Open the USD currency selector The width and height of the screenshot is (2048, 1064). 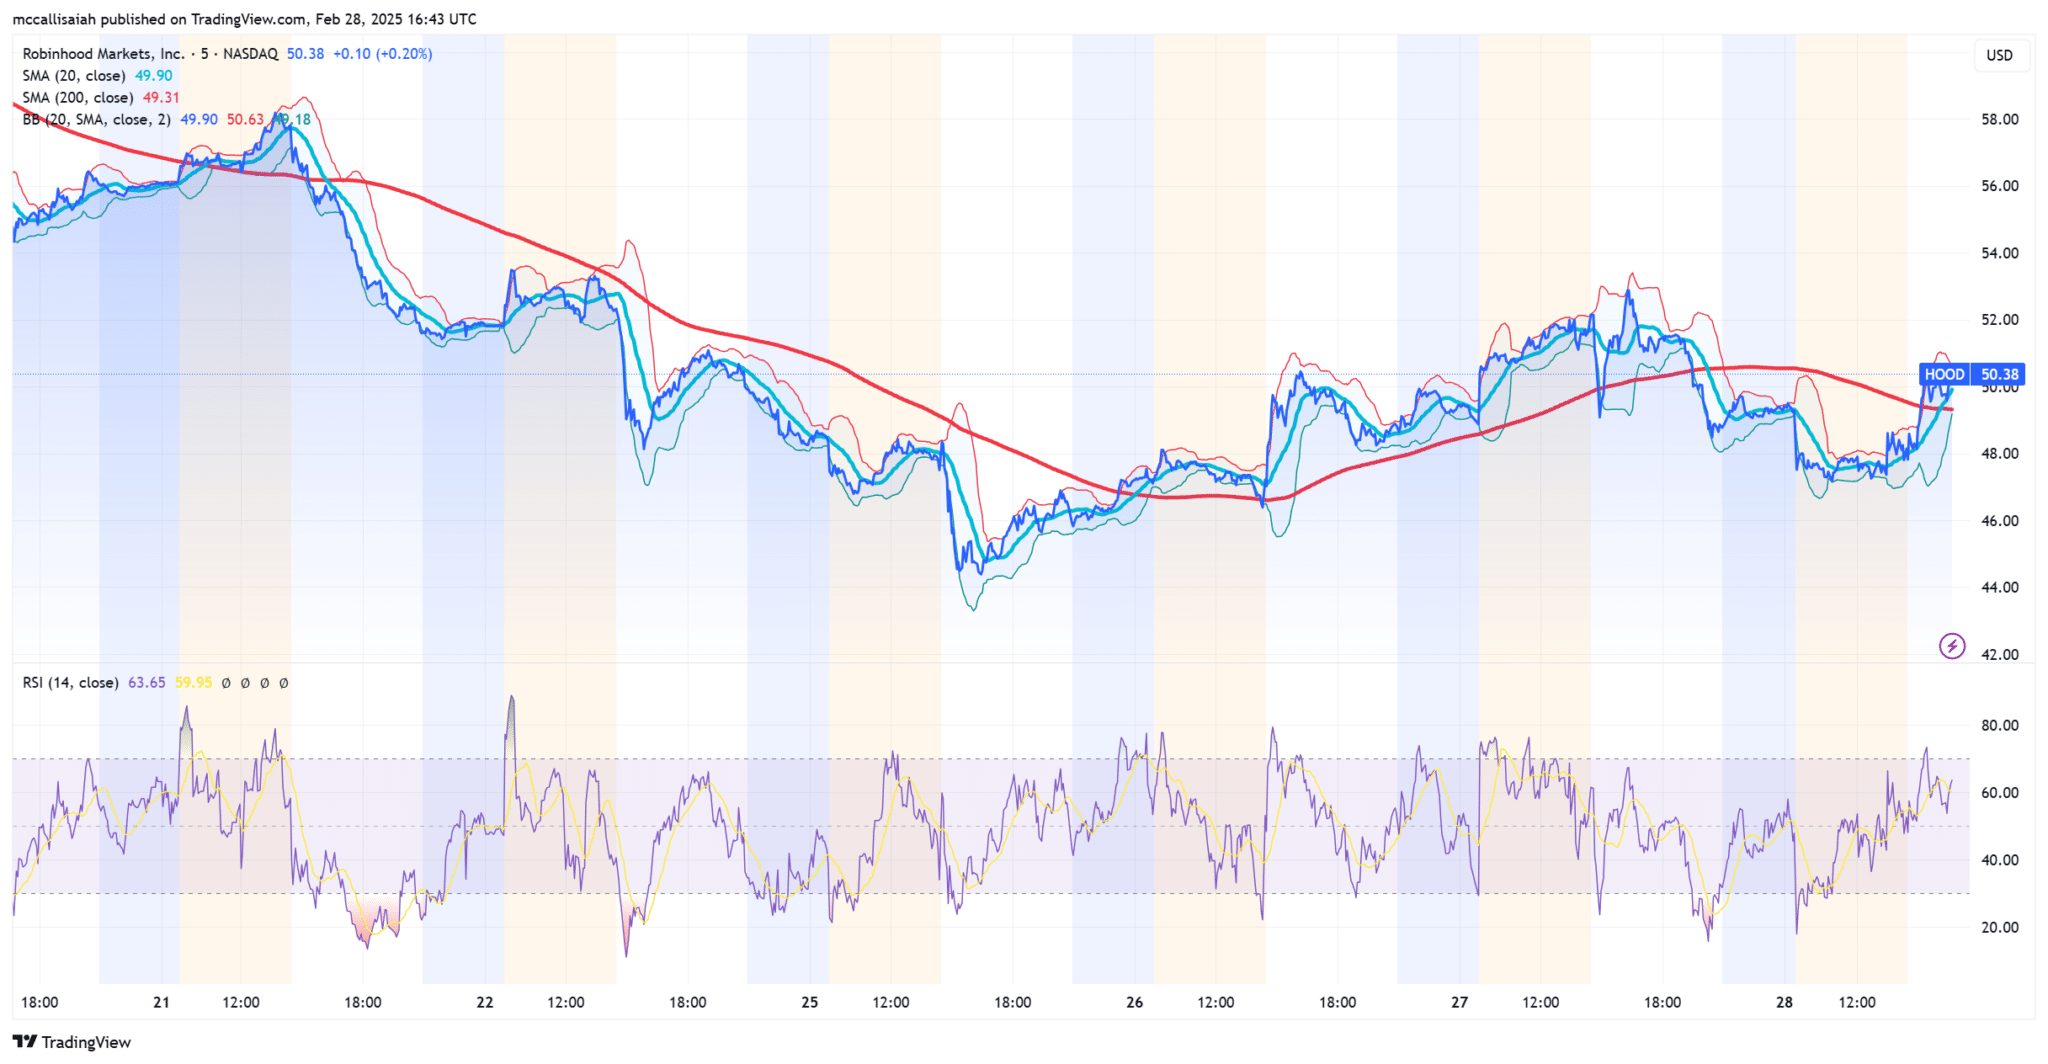1999,55
